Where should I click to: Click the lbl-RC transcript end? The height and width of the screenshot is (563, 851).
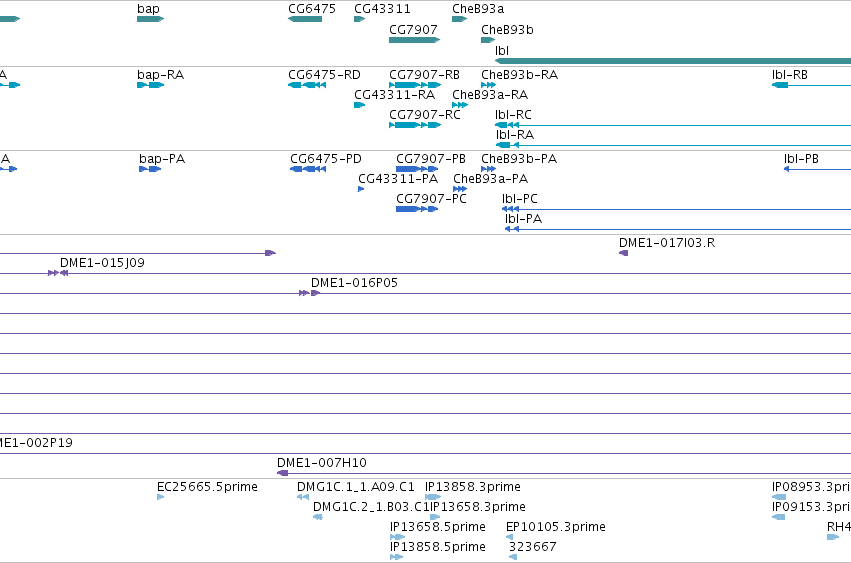tap(507, 125)
